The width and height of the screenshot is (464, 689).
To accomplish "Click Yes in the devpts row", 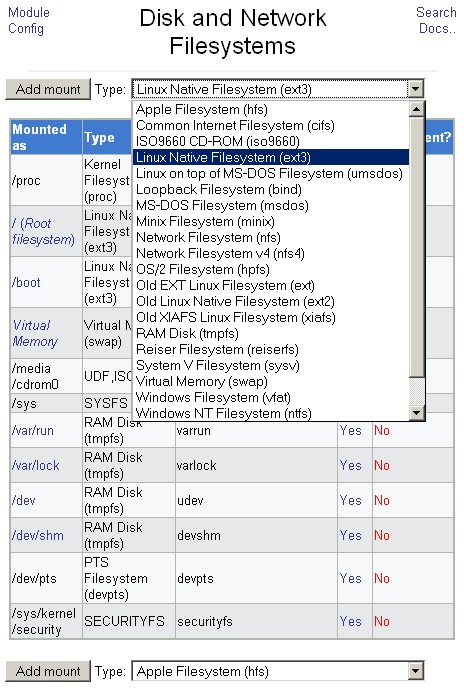I will coord(350,578).
